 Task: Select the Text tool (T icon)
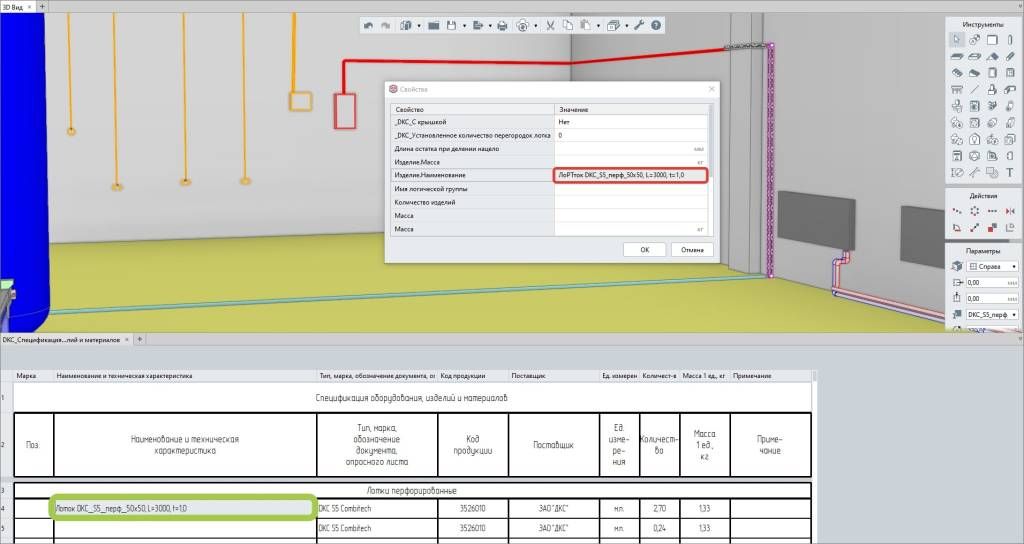coord(1010,173)
